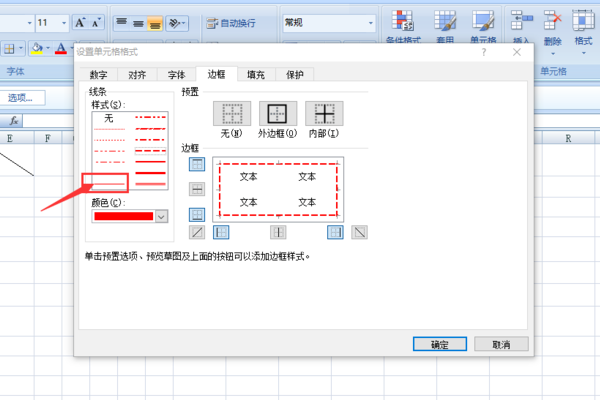600x400 pixels.
Task: Choose the 无 line style
Action: point(109,118)
